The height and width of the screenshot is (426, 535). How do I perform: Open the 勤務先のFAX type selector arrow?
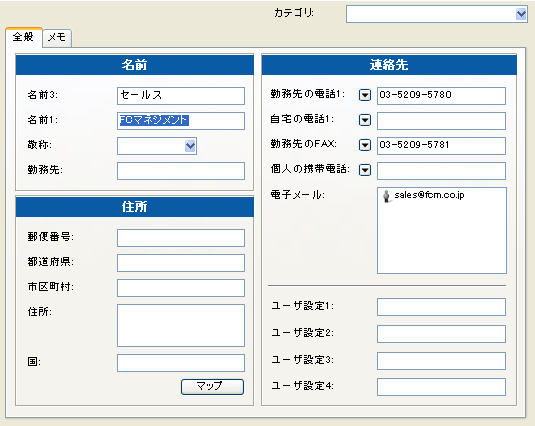click(365, 145)
